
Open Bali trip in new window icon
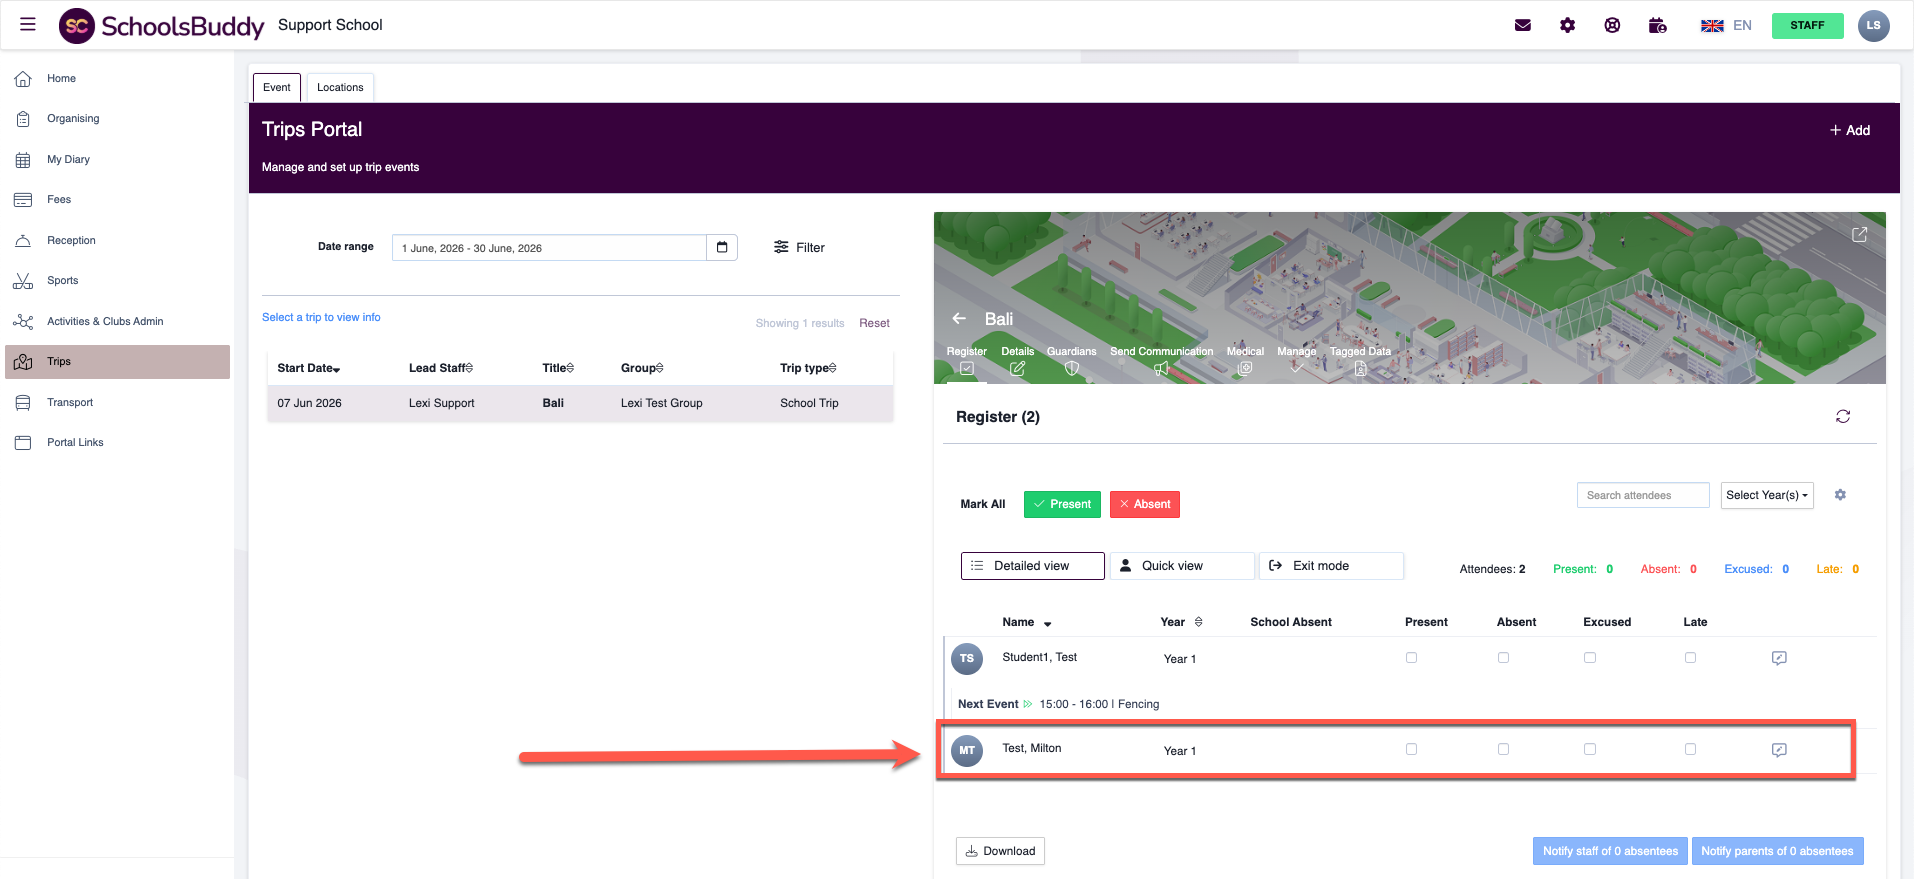[1859, 234]
